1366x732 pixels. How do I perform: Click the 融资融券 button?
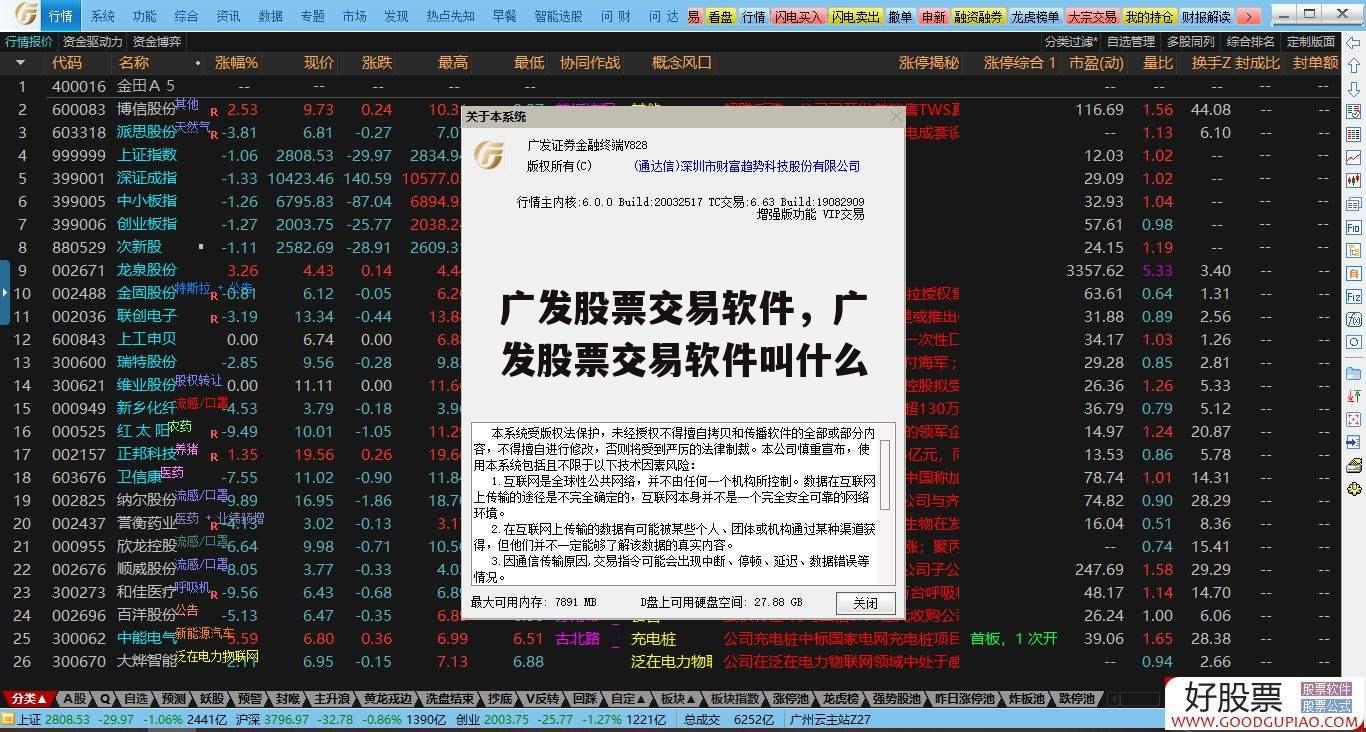[978, 17]
